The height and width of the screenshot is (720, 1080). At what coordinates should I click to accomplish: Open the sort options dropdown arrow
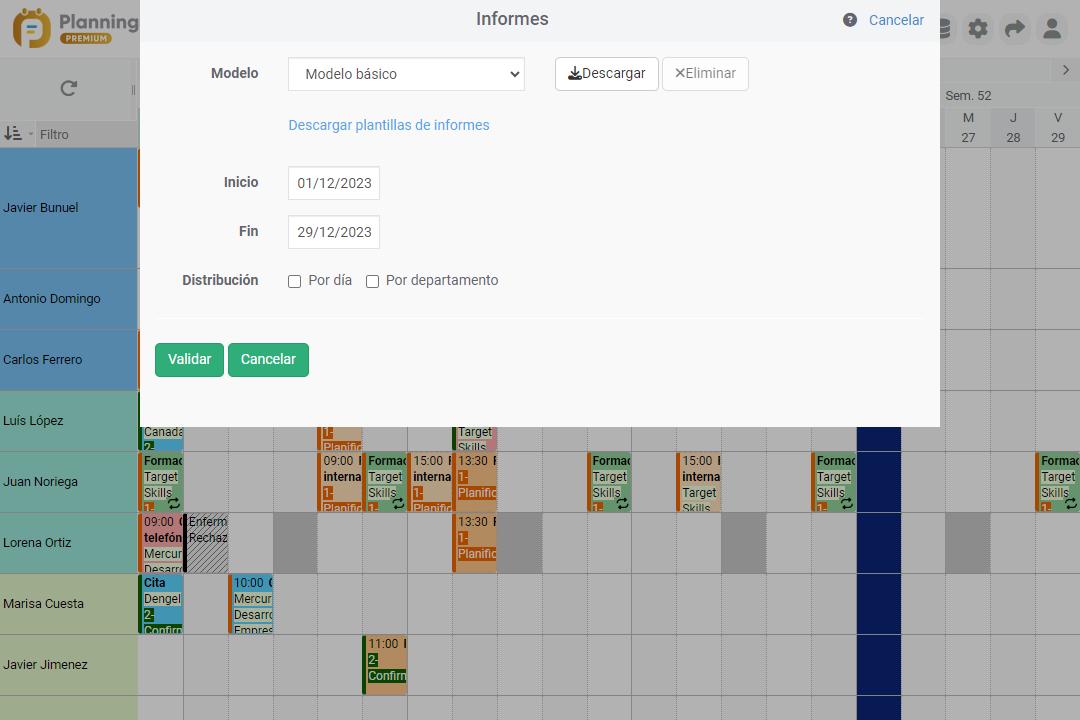coord(32,133)
